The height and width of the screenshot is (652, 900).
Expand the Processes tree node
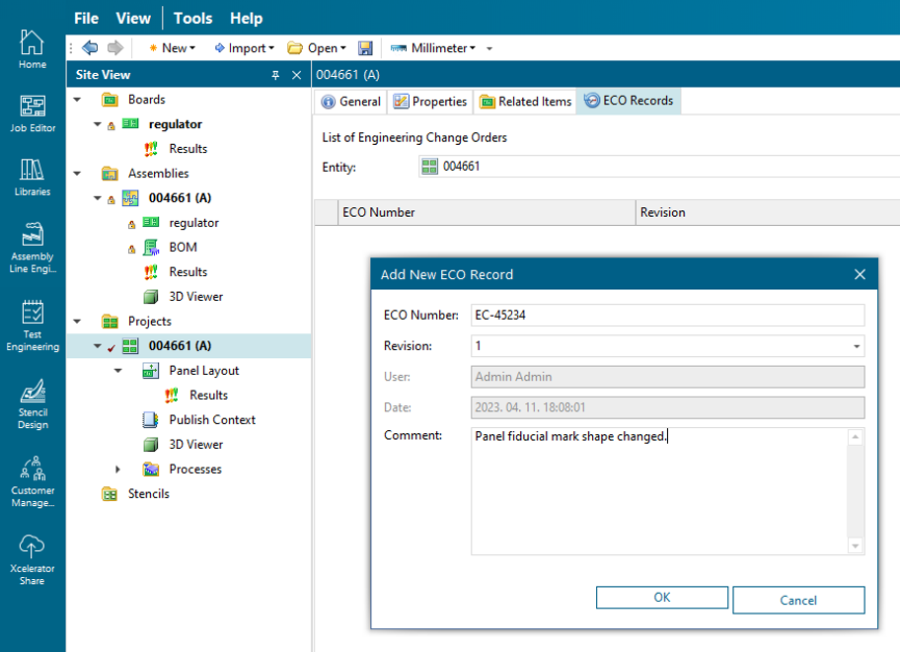117,469
